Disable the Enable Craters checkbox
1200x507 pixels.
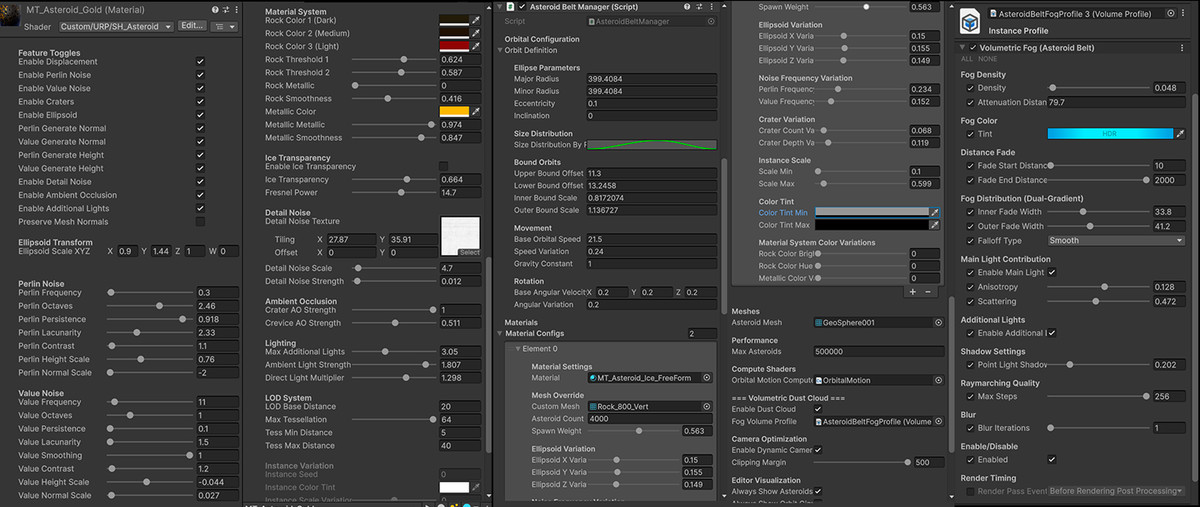tap(200, 101)
